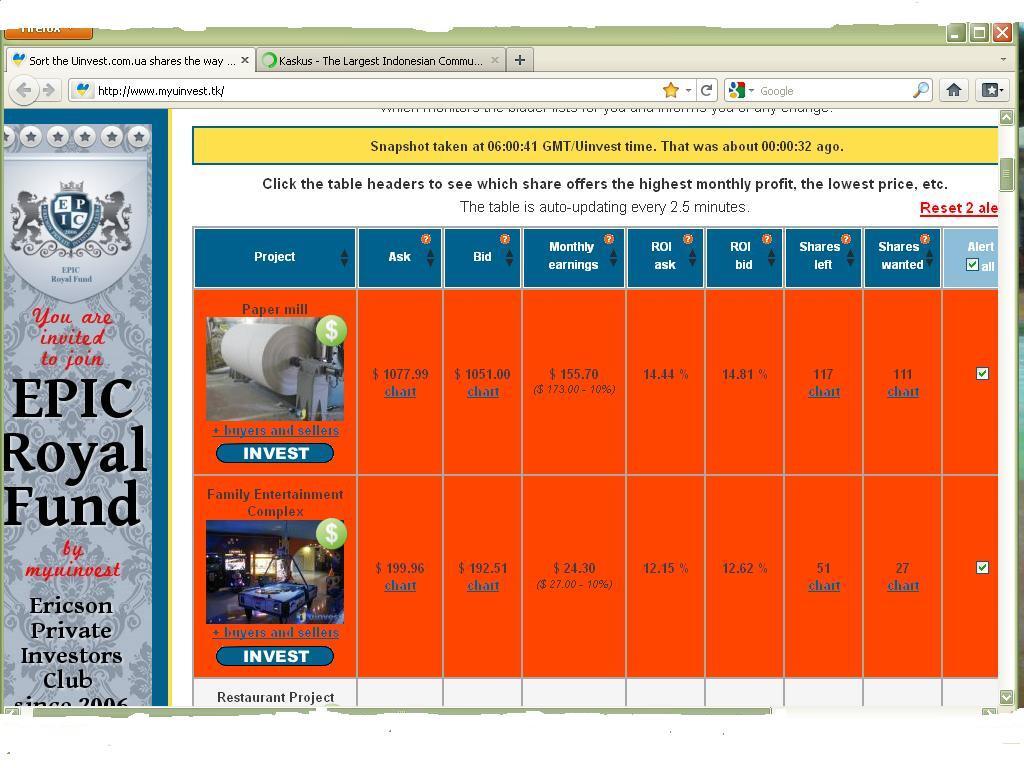This screenshot has width=1024, height=768.
Task: Click the Reset 2 alerts link
Action: (x=959, y=208)
